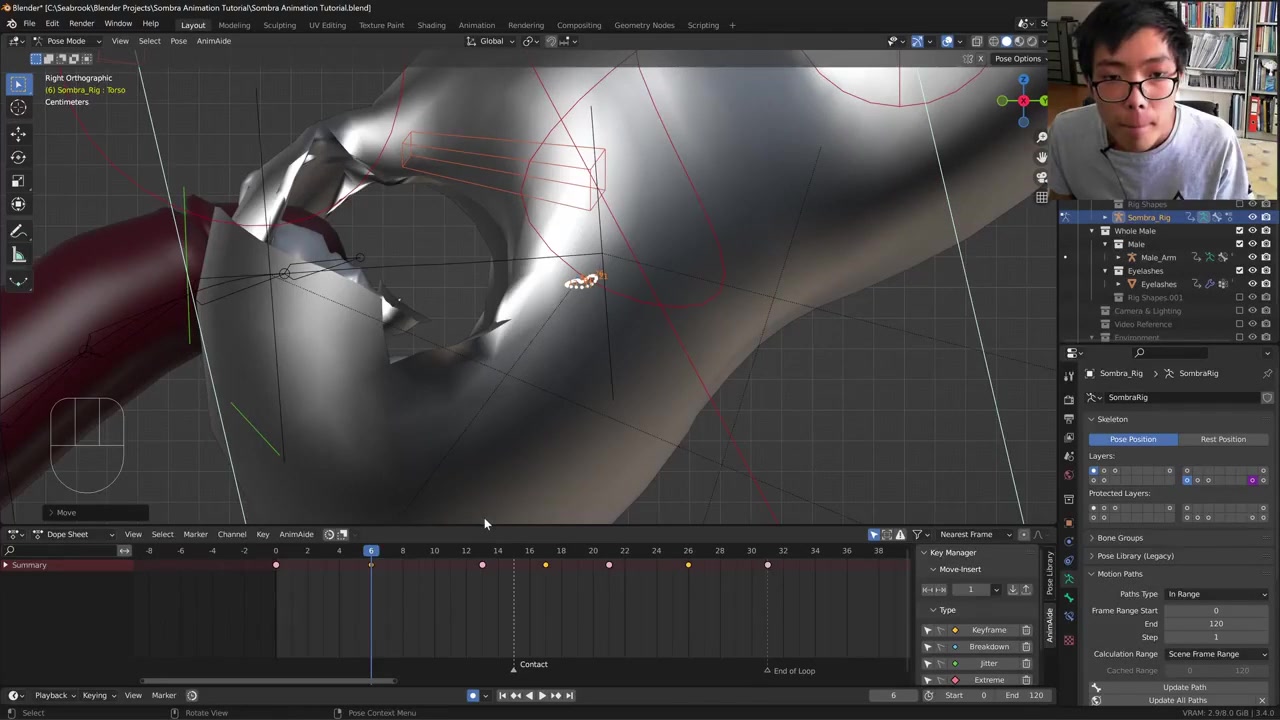Switch to the Sculpting workspace tab
The image size is (1280, 720).
point(279,25)
